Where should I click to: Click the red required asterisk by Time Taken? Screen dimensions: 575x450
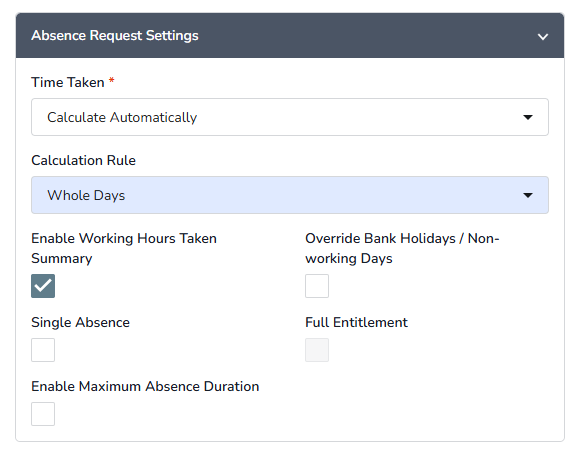pos(111,80)
